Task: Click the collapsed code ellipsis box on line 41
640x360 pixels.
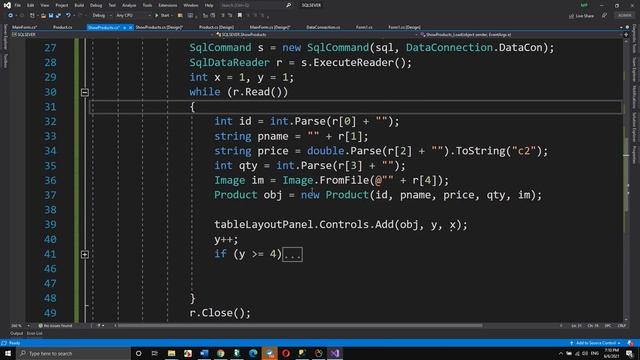Action: pos(293,255)
